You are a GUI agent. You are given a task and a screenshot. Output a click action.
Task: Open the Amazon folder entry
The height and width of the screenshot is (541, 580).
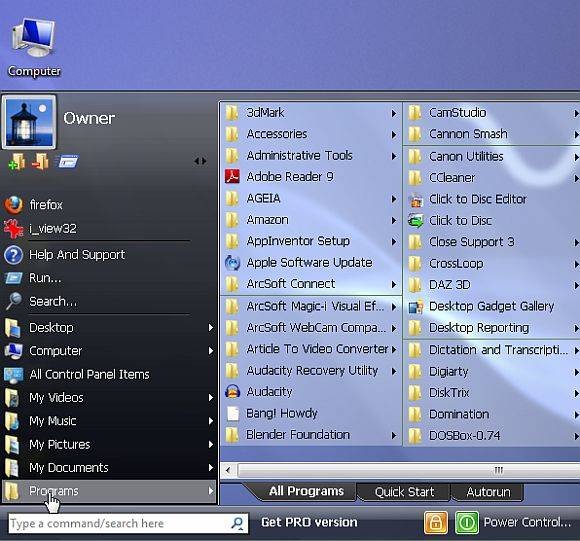coord(311,220)
